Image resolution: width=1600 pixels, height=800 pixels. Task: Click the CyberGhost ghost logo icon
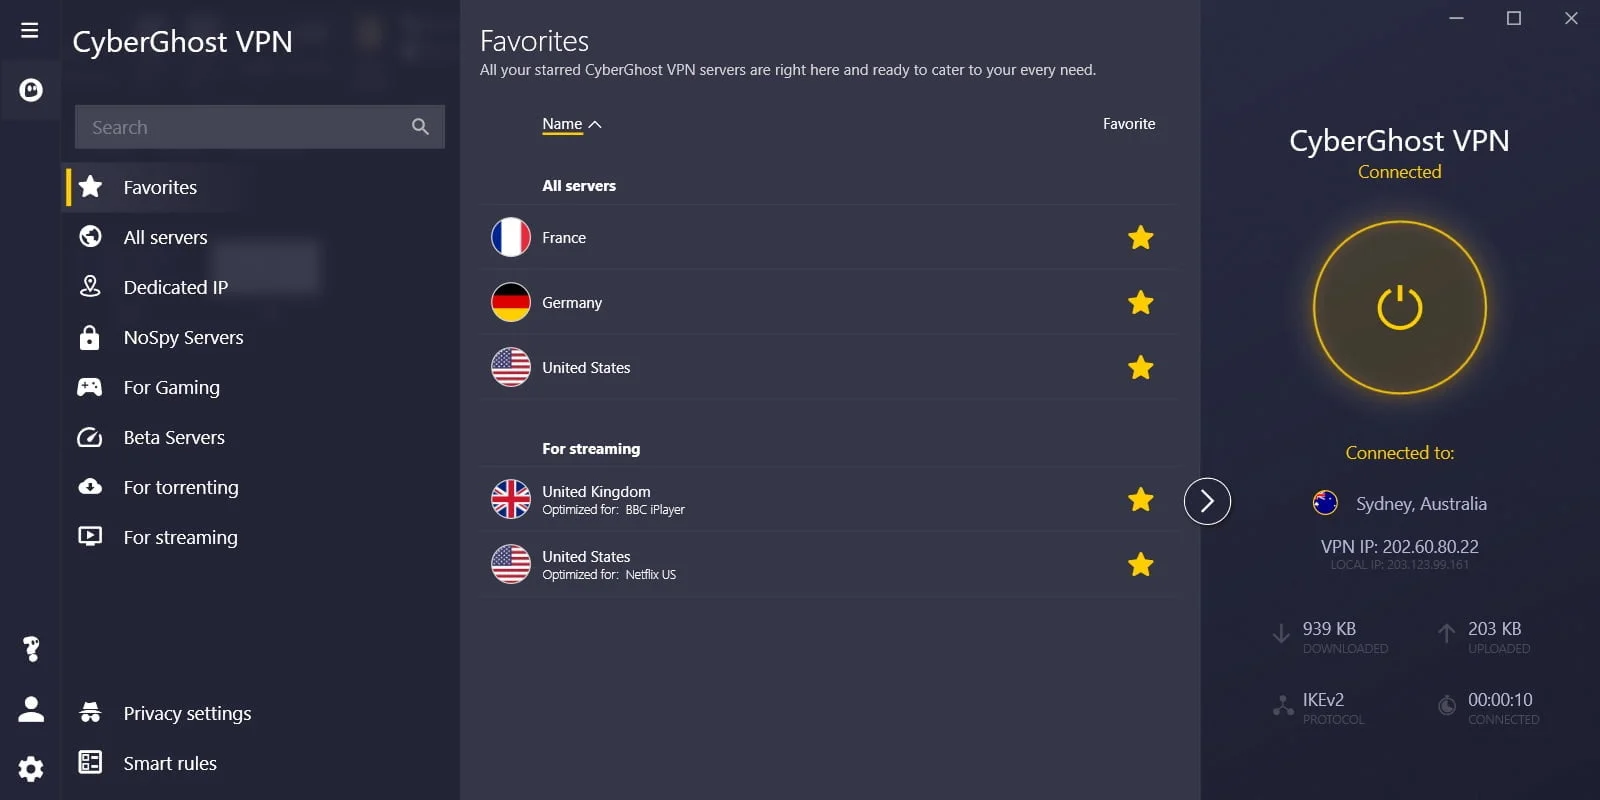[x=31, y=91]
